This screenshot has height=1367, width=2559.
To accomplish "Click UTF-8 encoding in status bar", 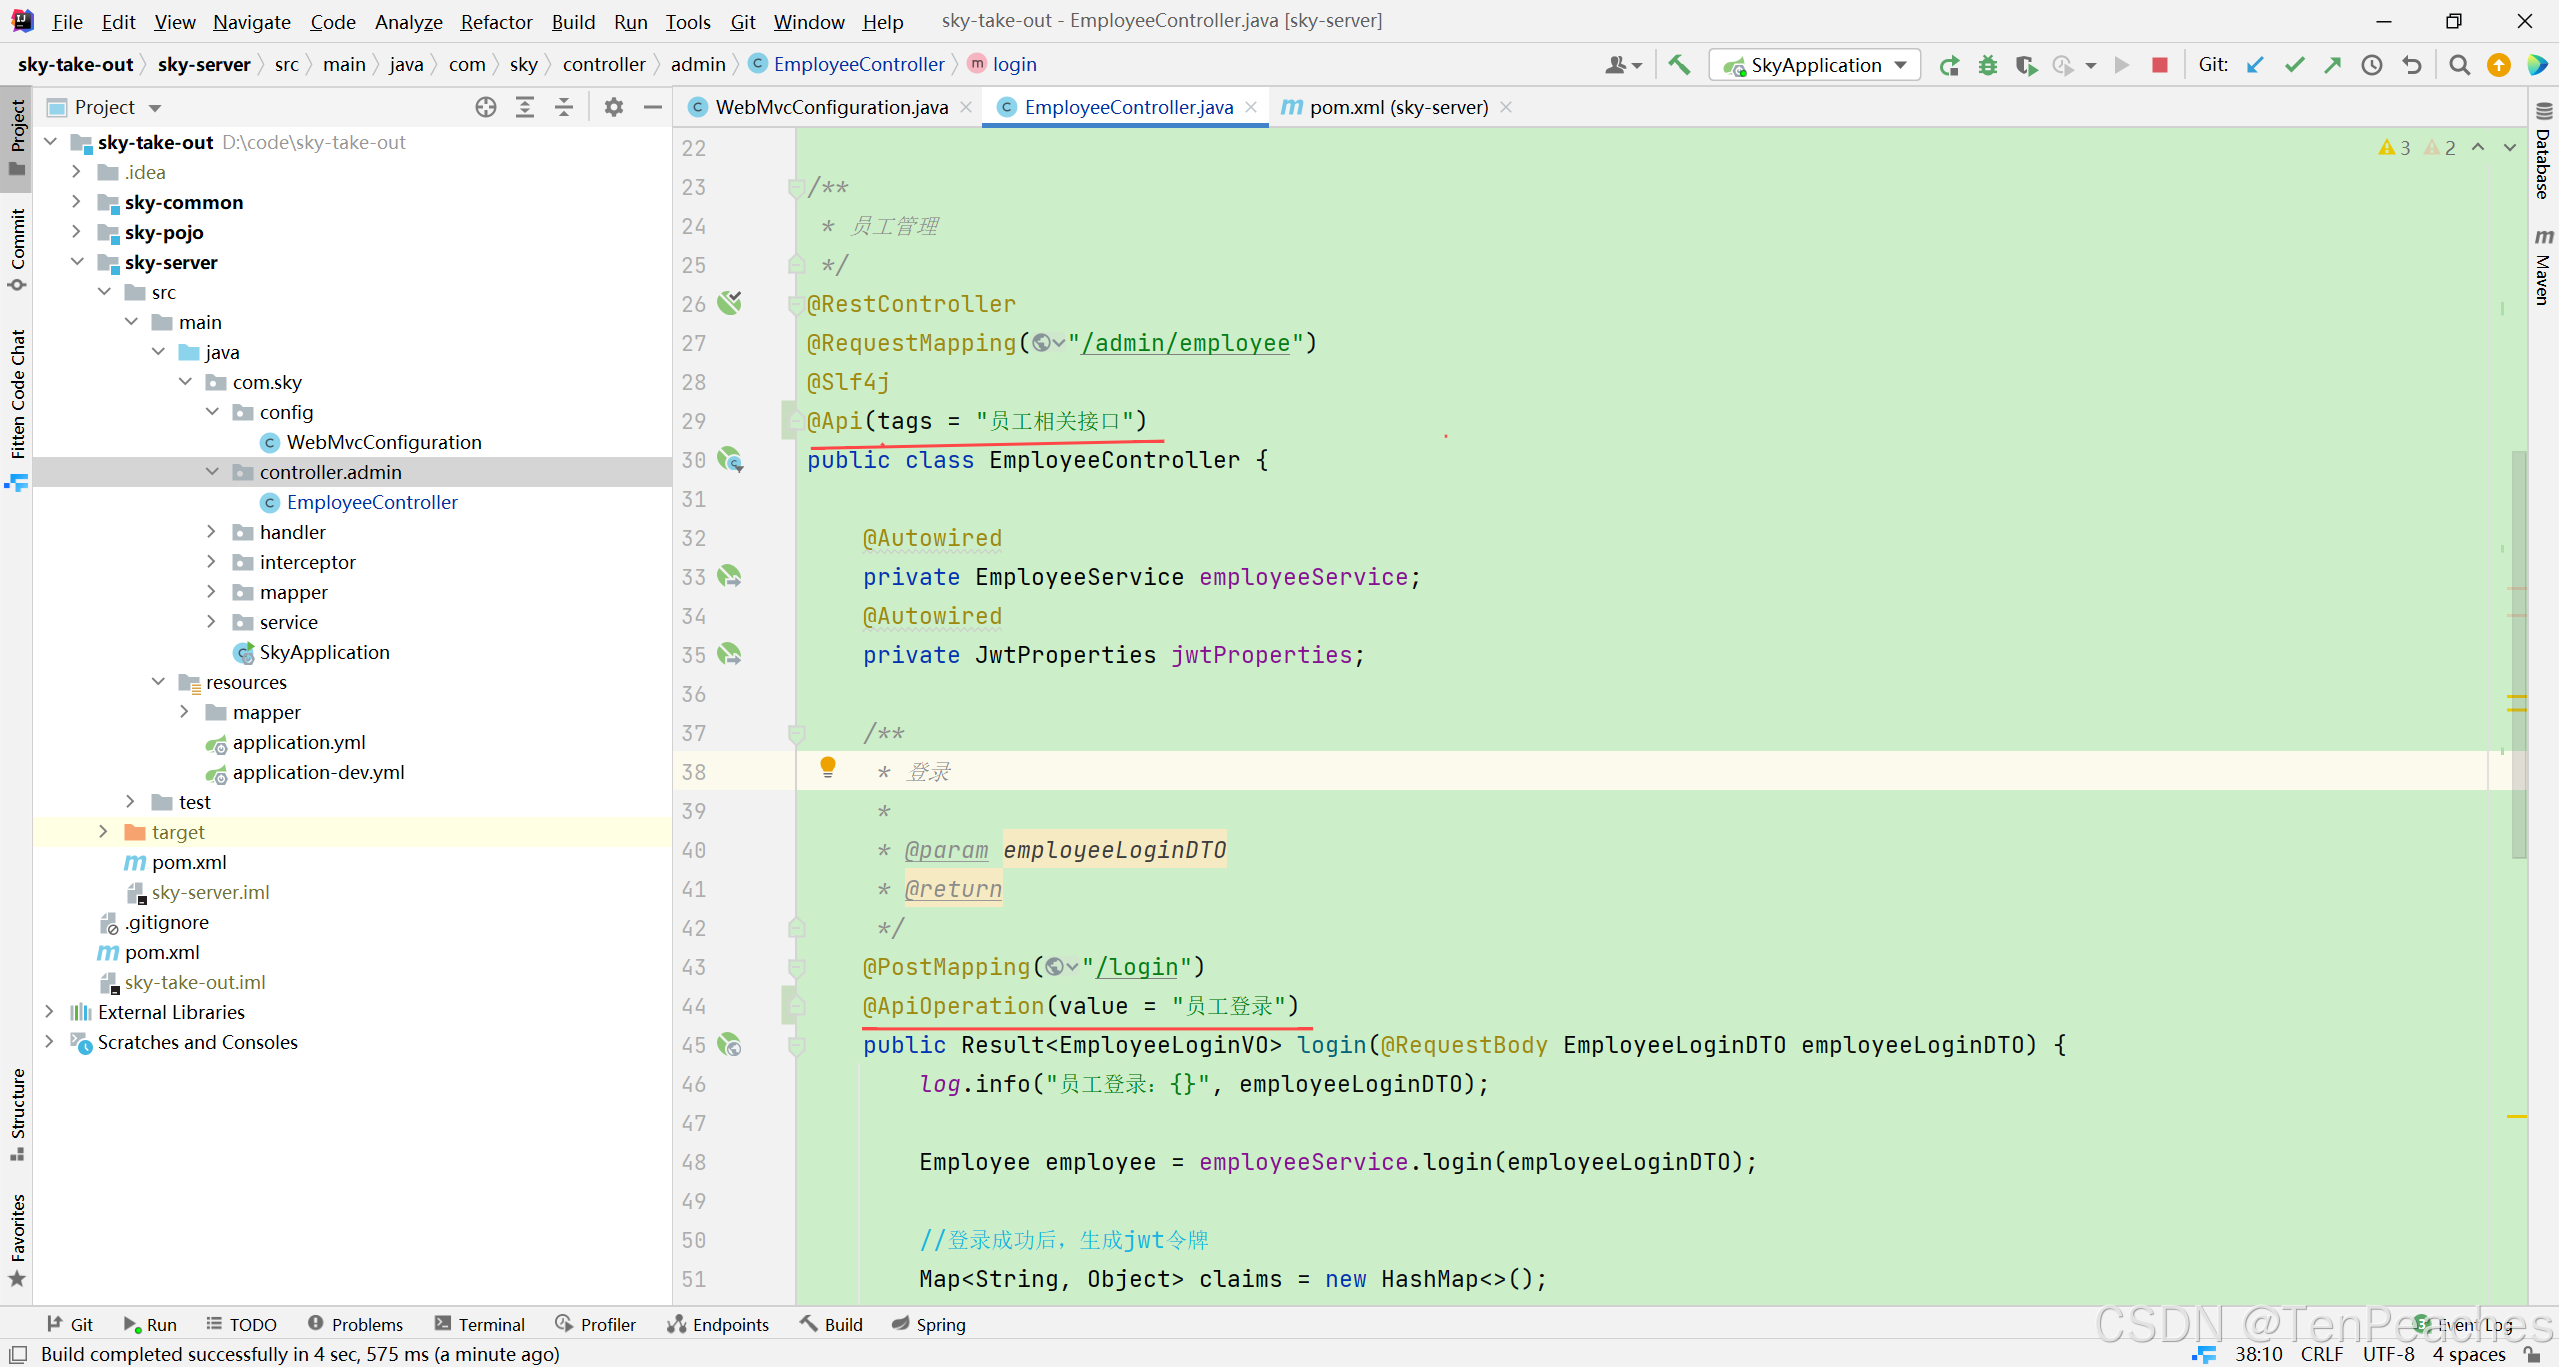I will point(2388,1354).
